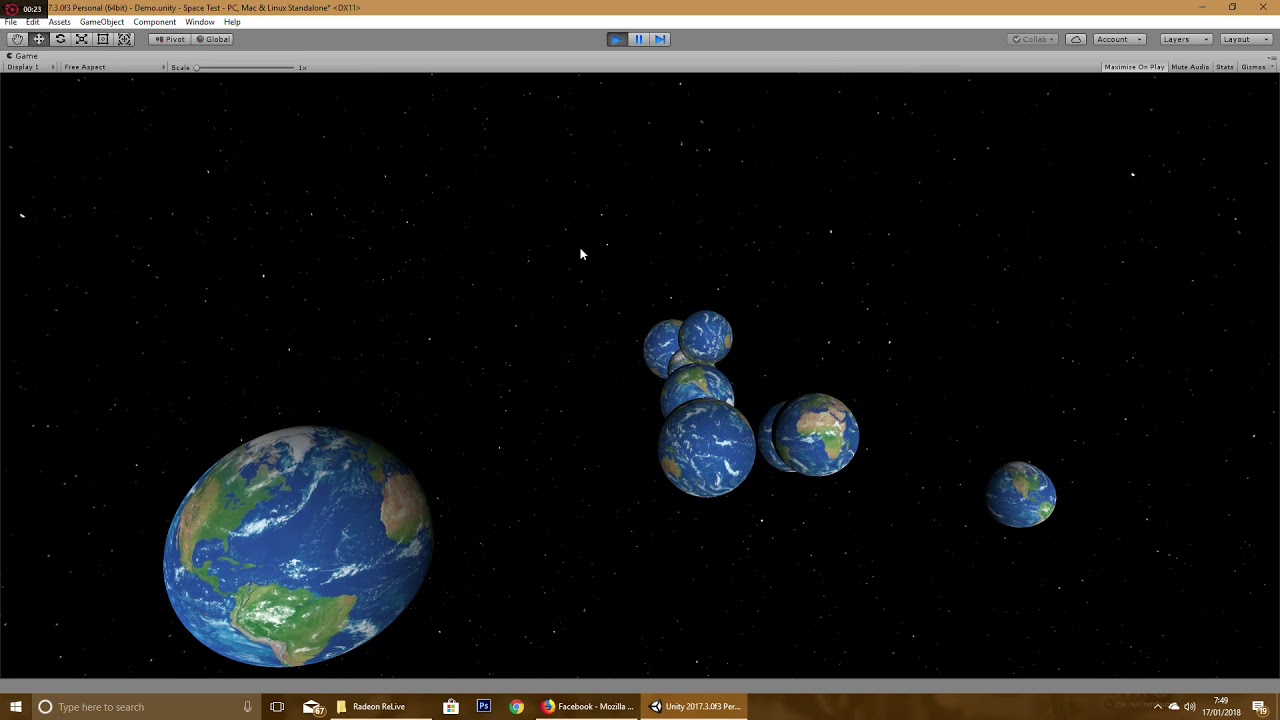Switch to Facebook Firefox window
Image resolution: width=1280 pixels, height=720 pixels.
(x=588, y=707)
